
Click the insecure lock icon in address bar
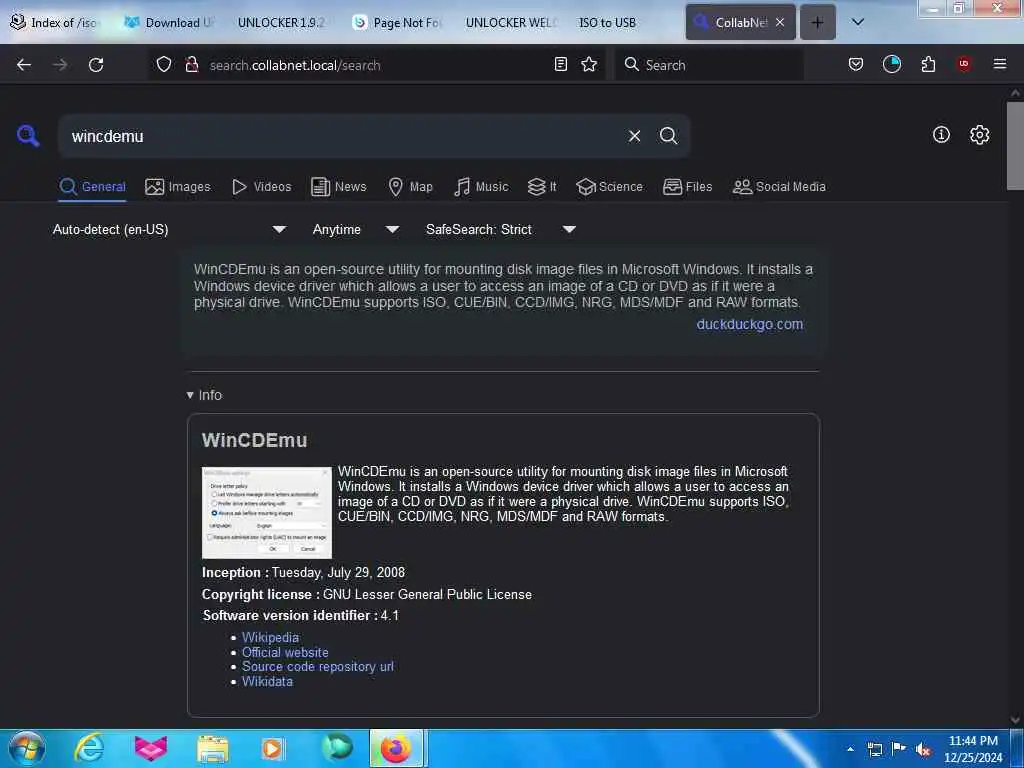pos(191,64)
